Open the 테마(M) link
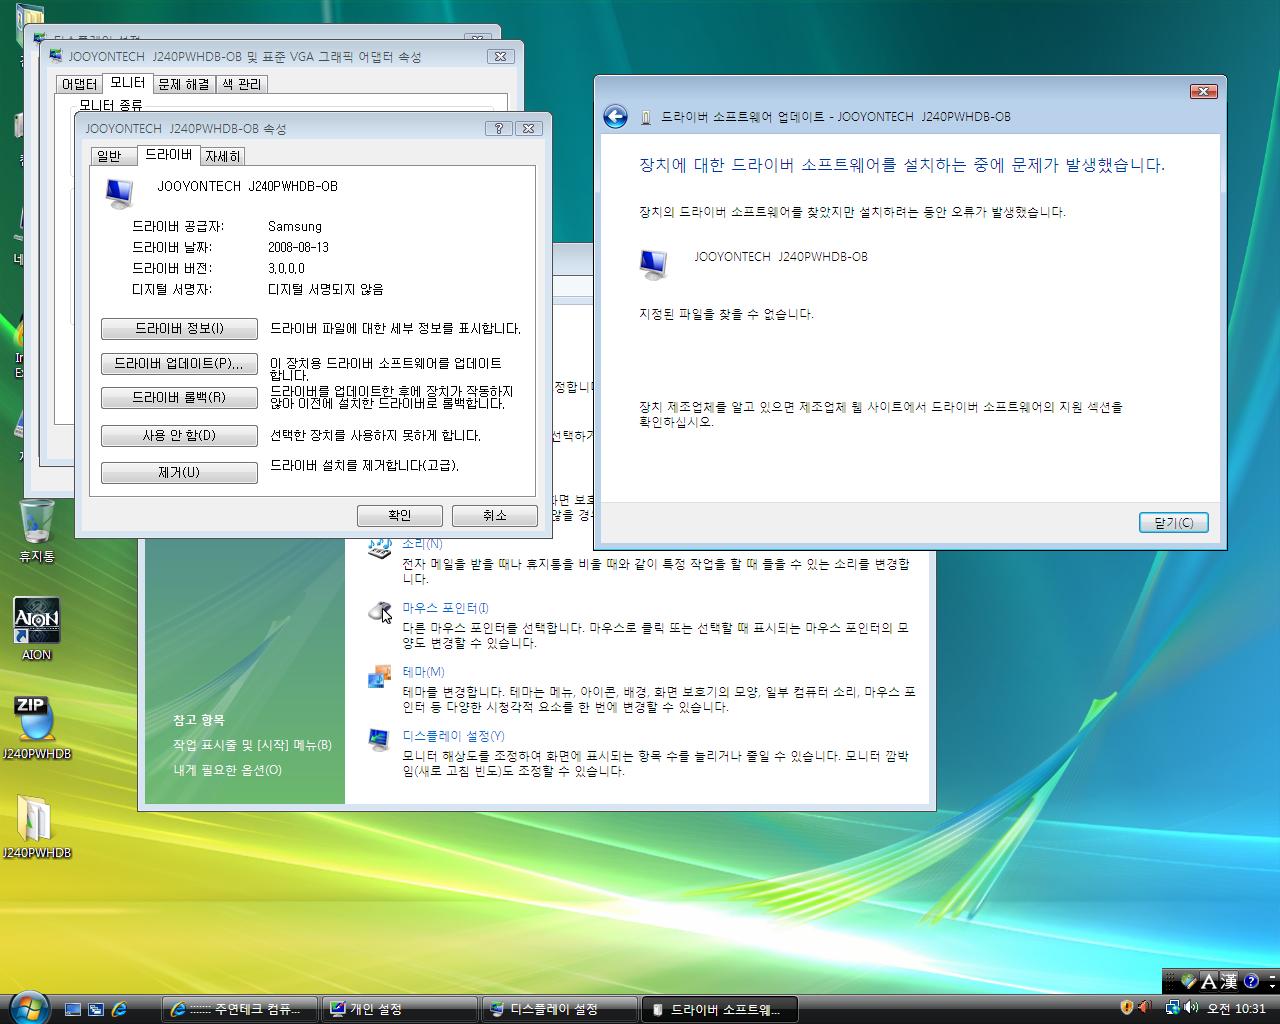Screen dimensions: 1280x1024 [423, 672]
